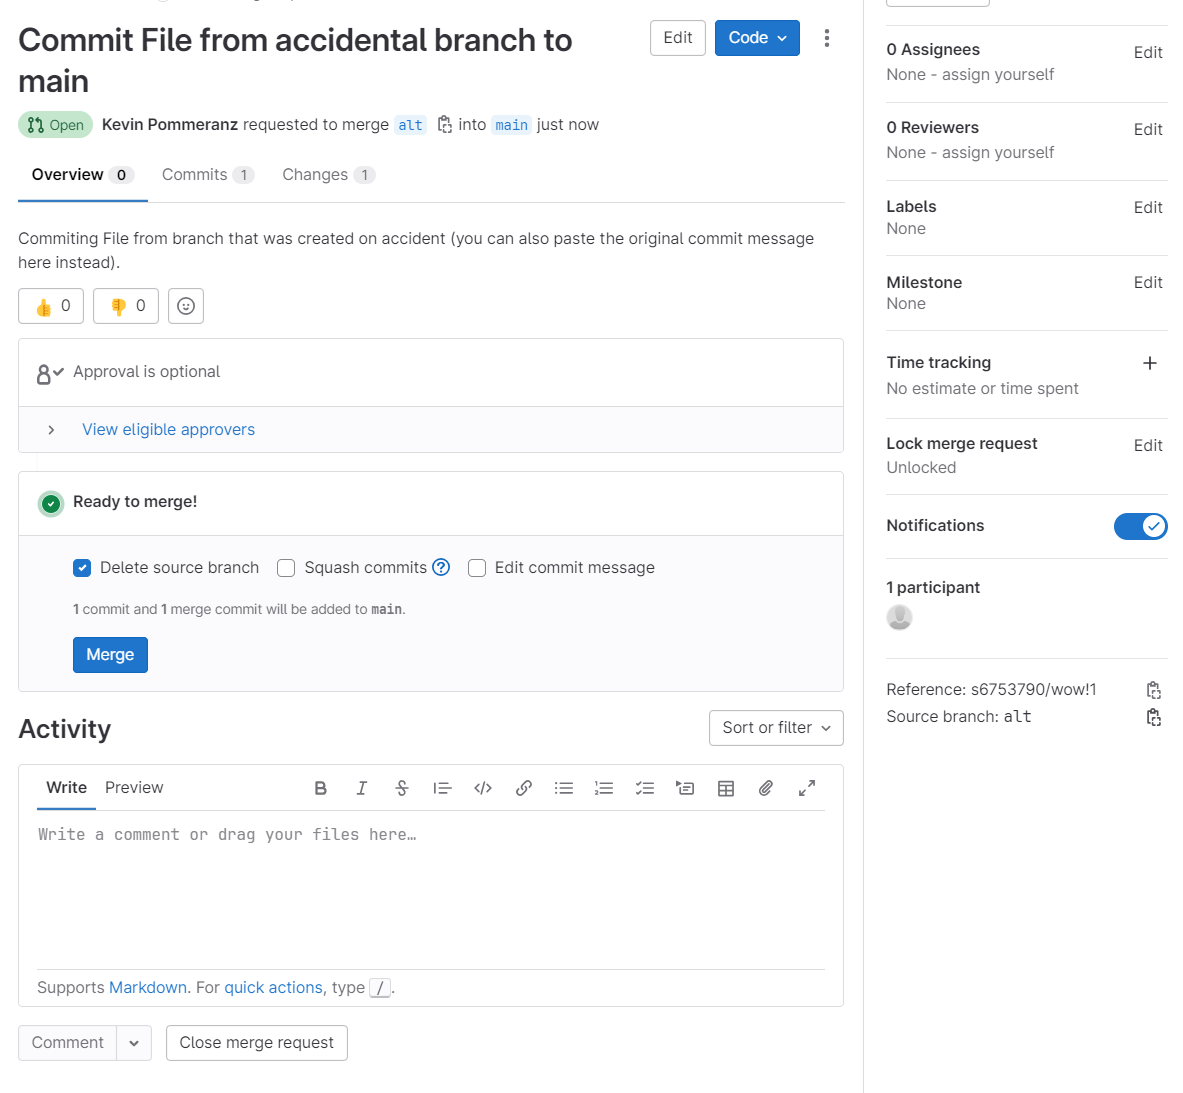Image resolution: width=1183 pixels, height=1093 pixels.
Task: Insert code formatting in comment
Action: coord(483,788)
